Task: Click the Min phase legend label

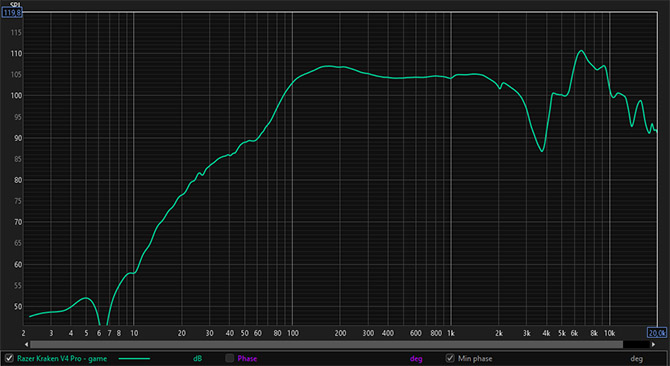Action: pos(475,359)
